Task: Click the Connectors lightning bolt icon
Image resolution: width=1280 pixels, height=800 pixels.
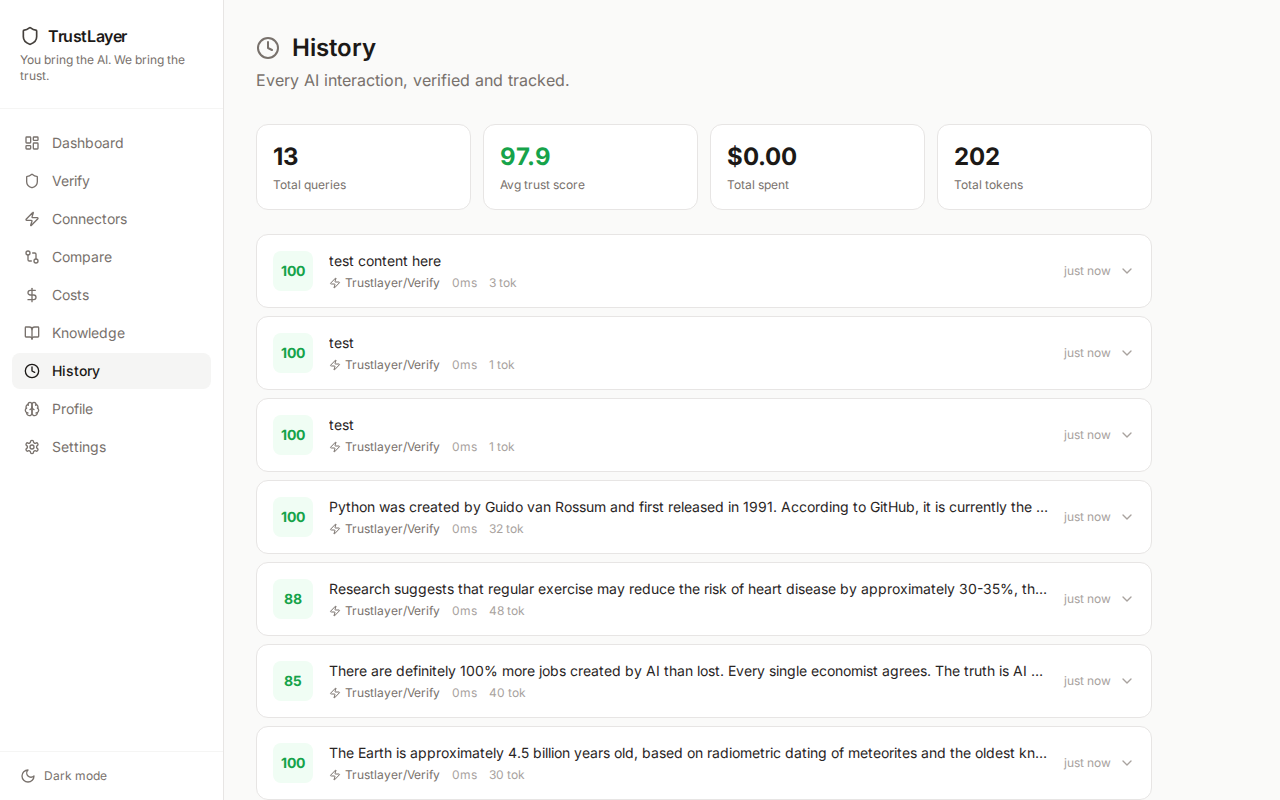Action: pos(30,219)
